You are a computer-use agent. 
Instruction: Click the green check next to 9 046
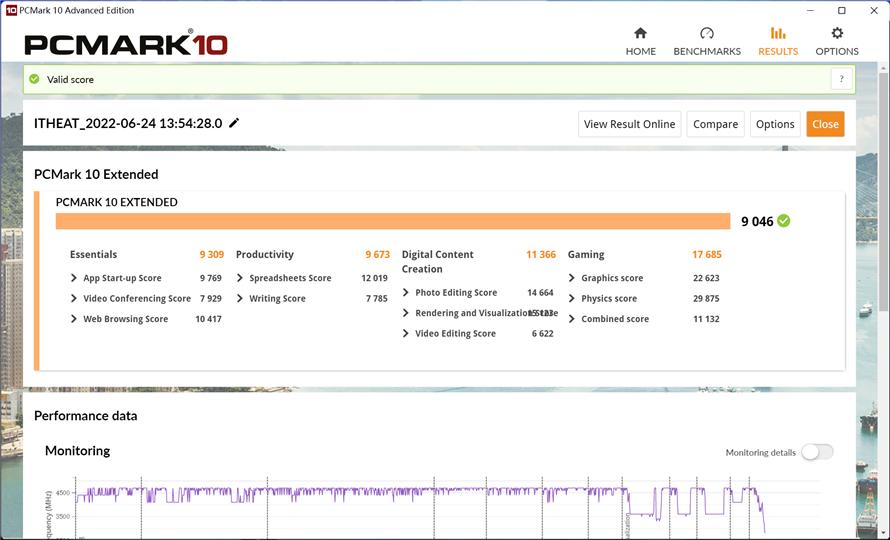tap(784, 221)
